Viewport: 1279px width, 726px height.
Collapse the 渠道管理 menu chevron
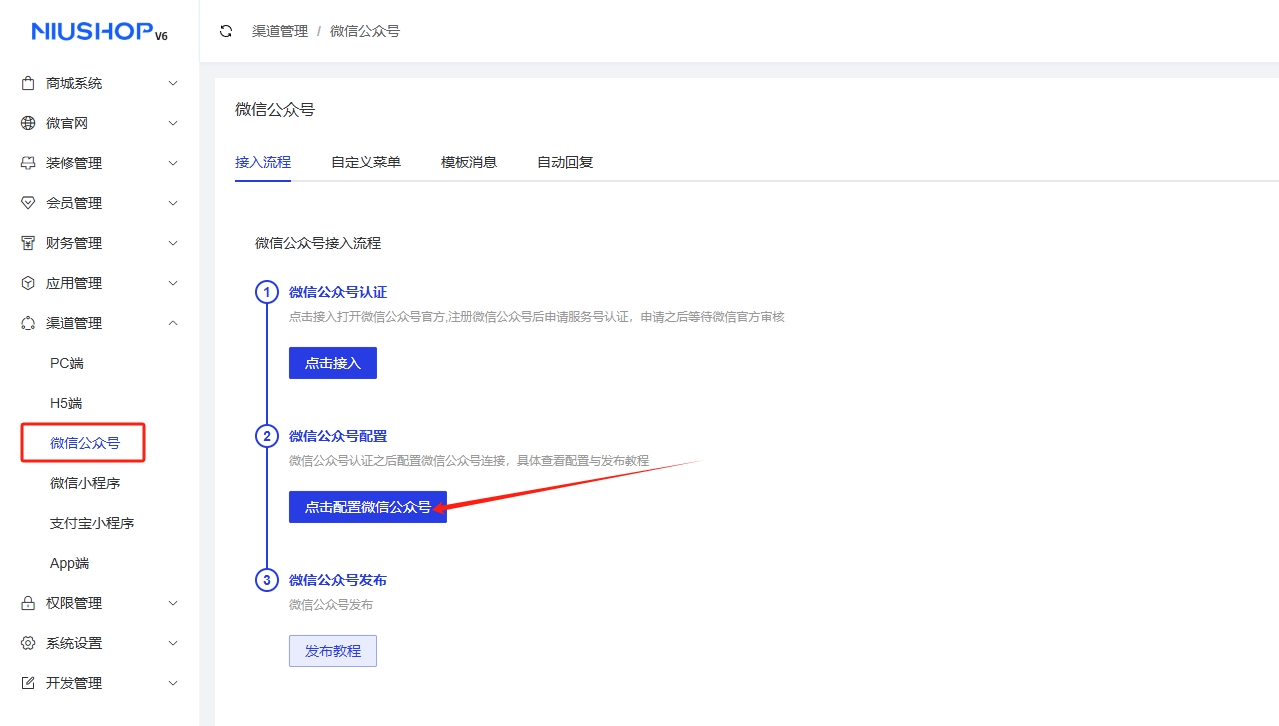coord(173,323)
